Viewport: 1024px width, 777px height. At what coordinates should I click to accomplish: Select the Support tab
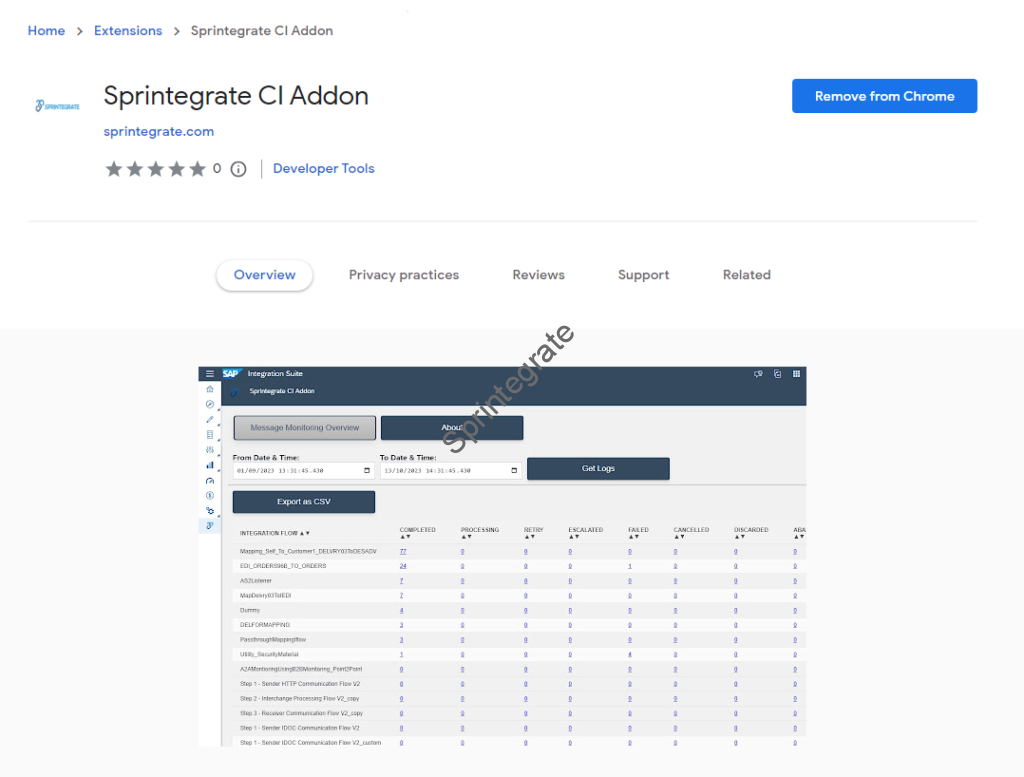pos(643,275)
